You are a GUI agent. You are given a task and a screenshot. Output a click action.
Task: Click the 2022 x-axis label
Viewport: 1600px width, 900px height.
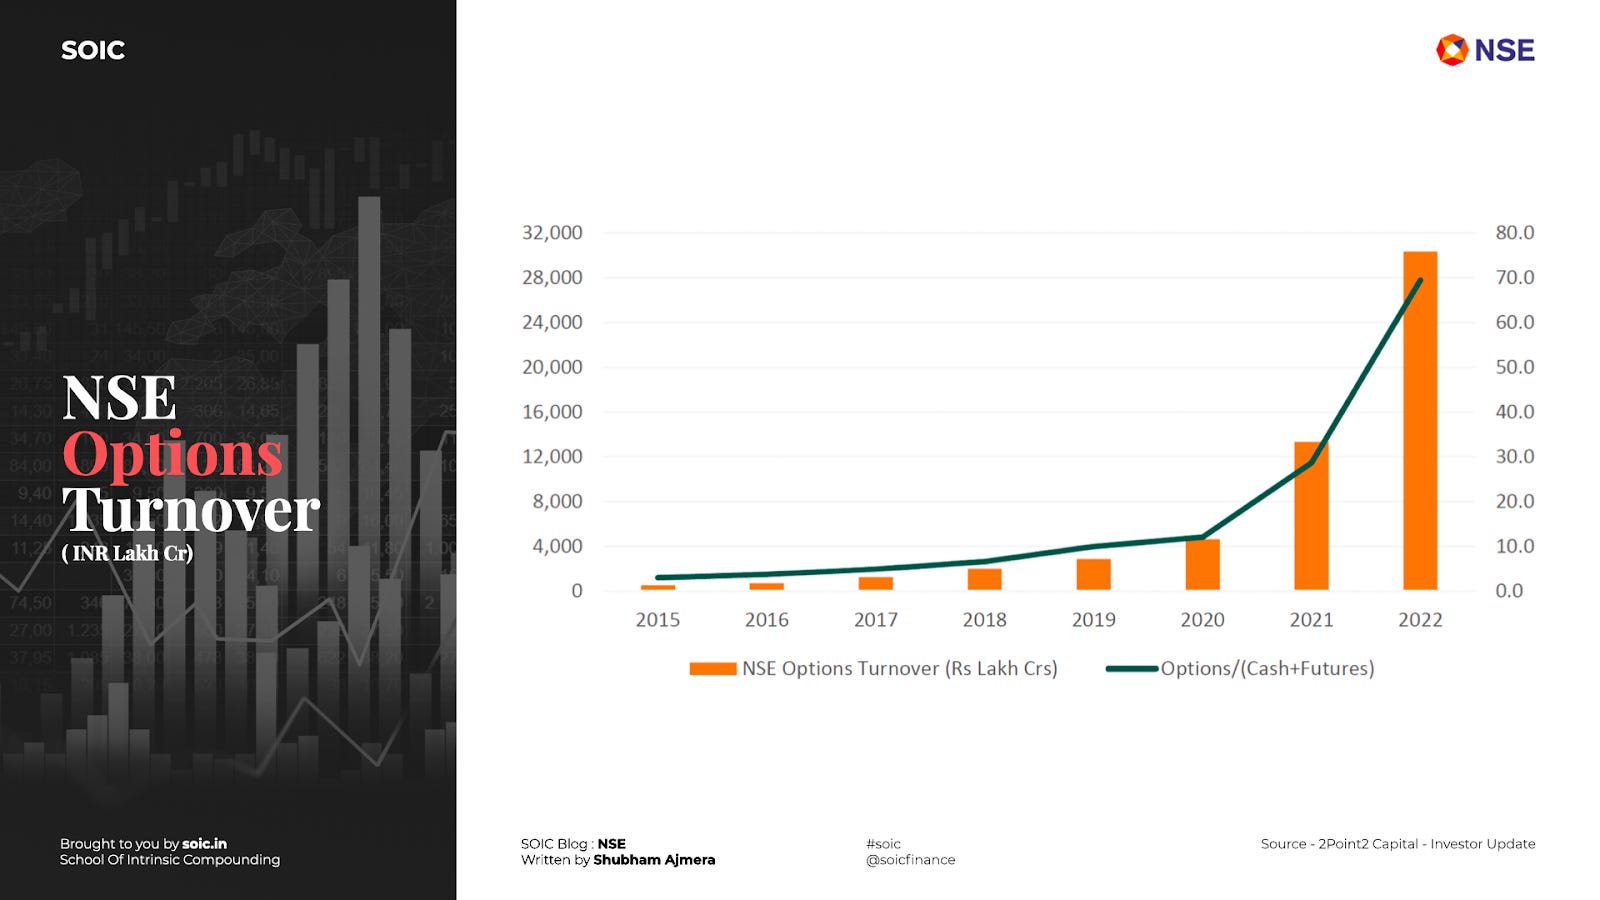pos(1420,620)
